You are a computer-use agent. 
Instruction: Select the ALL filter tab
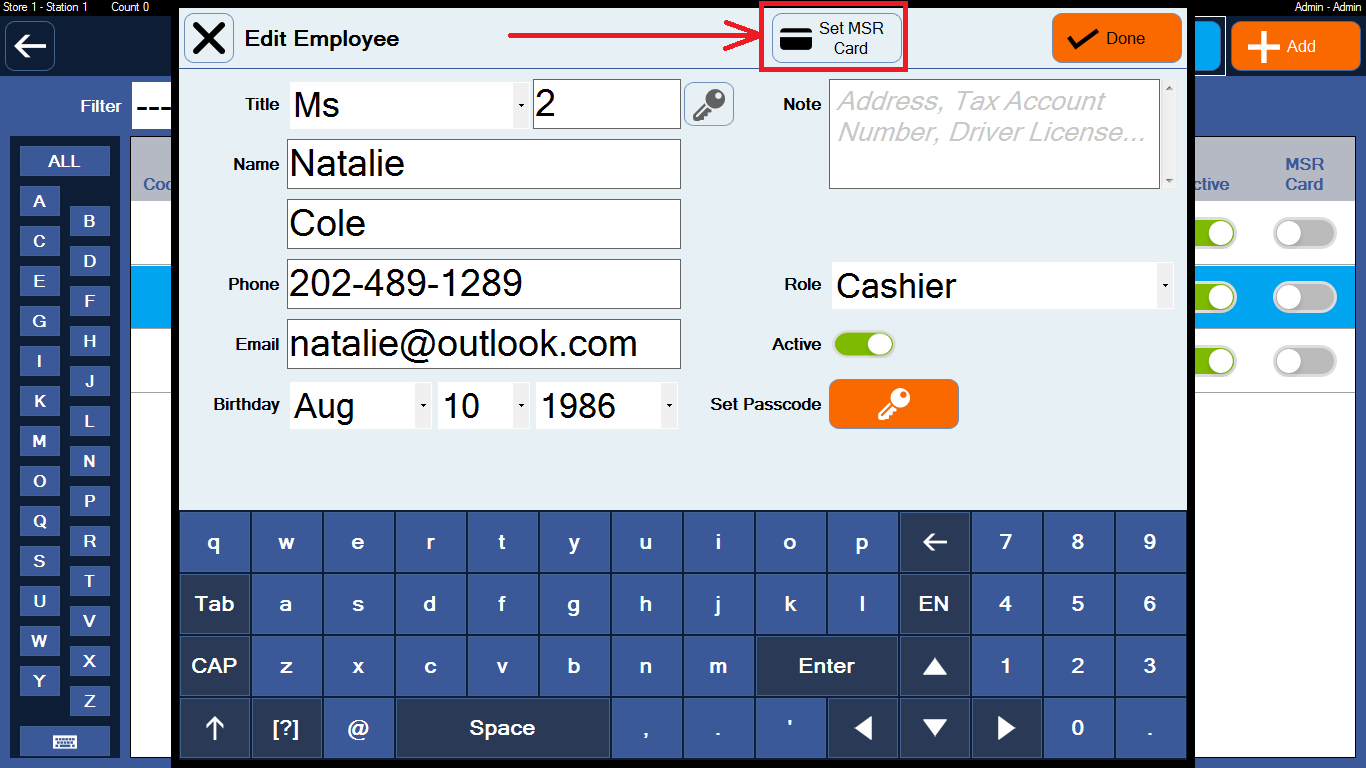pyautogui.click(x=64, y=160)
